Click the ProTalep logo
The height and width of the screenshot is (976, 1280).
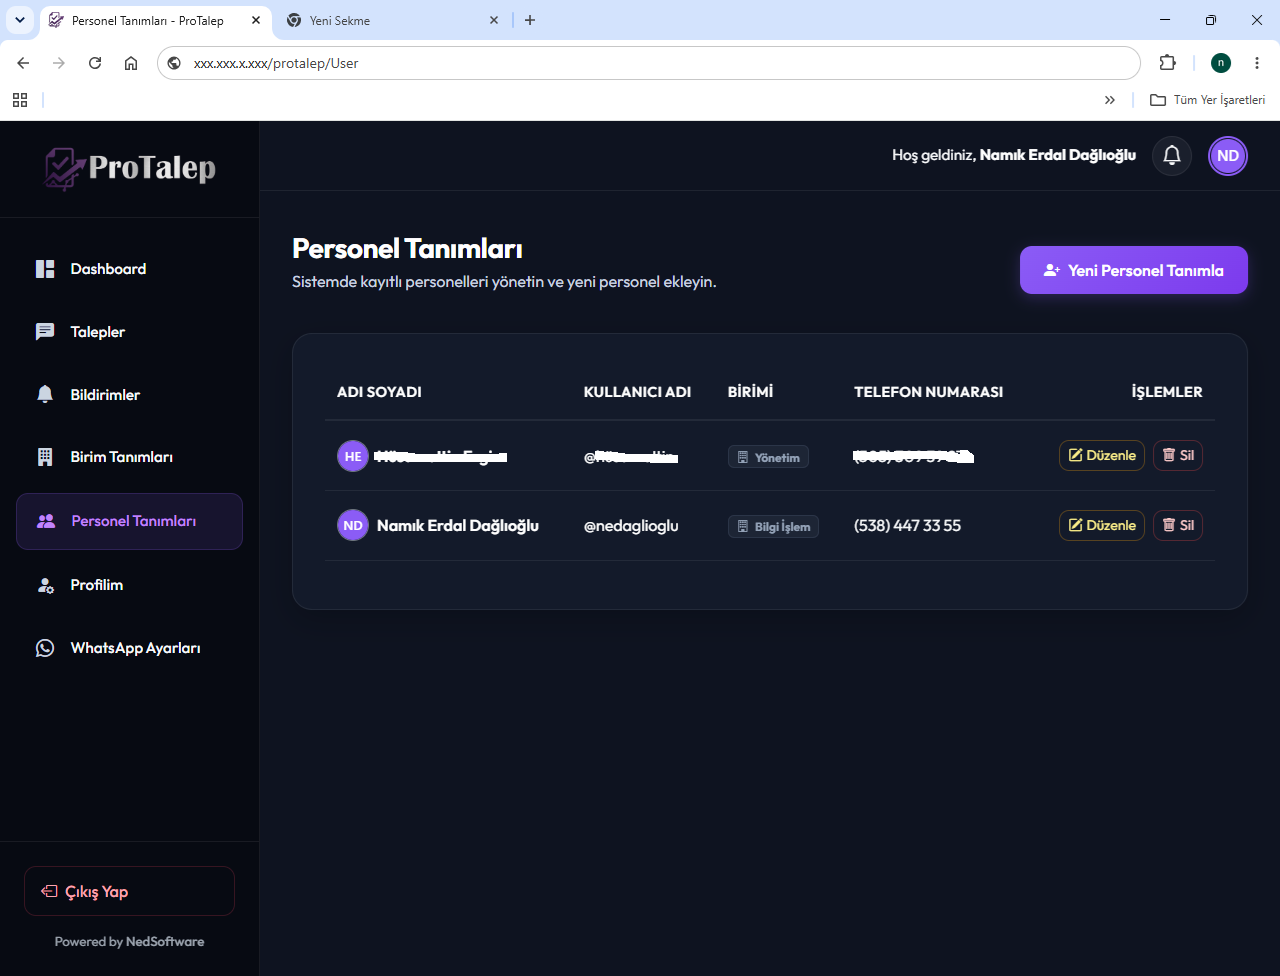pyautogui.click(x=130, y=168)
